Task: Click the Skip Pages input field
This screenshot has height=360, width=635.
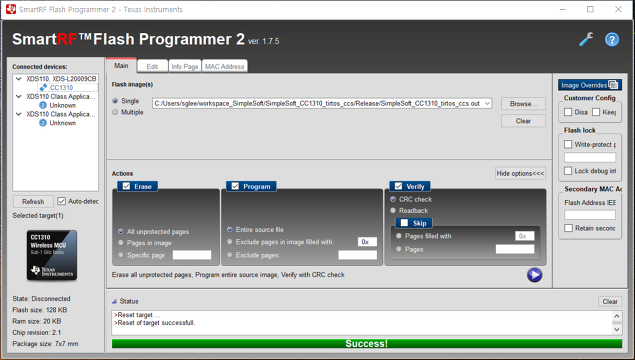Action: pos(515,249)
